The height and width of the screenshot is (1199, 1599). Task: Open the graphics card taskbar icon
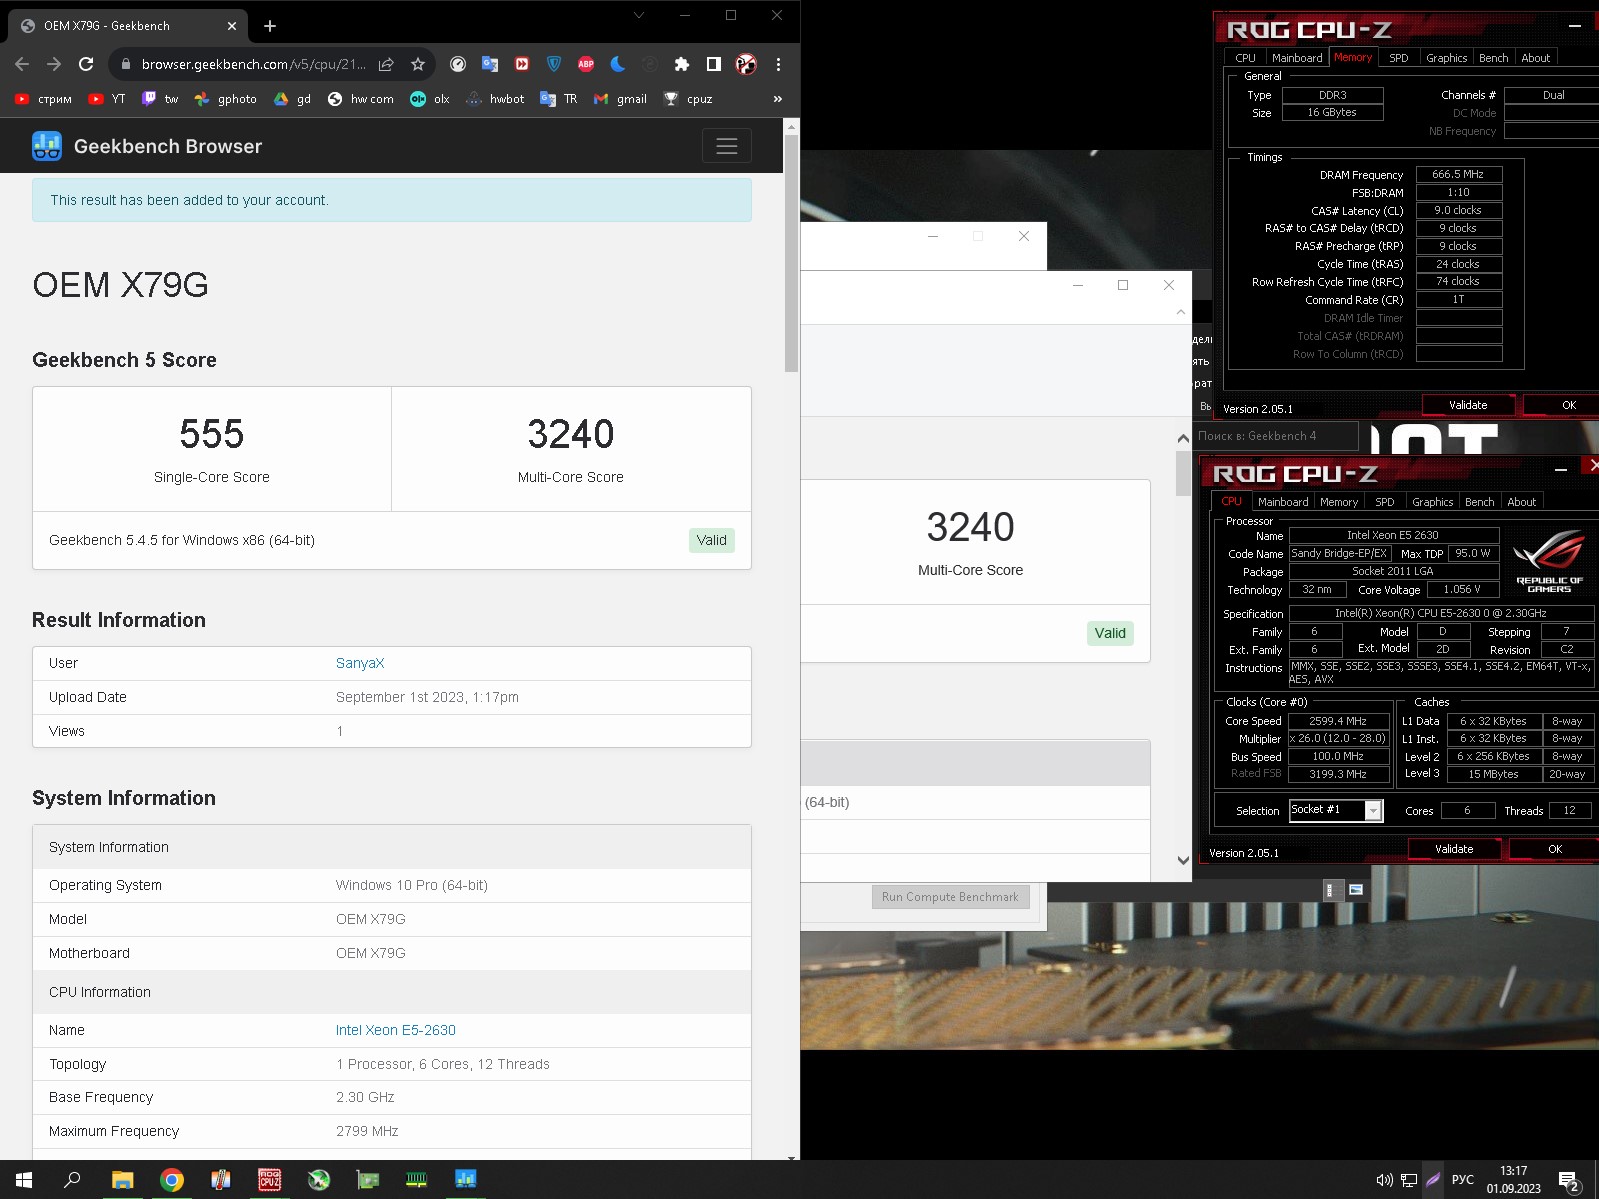click(368, 1180)
